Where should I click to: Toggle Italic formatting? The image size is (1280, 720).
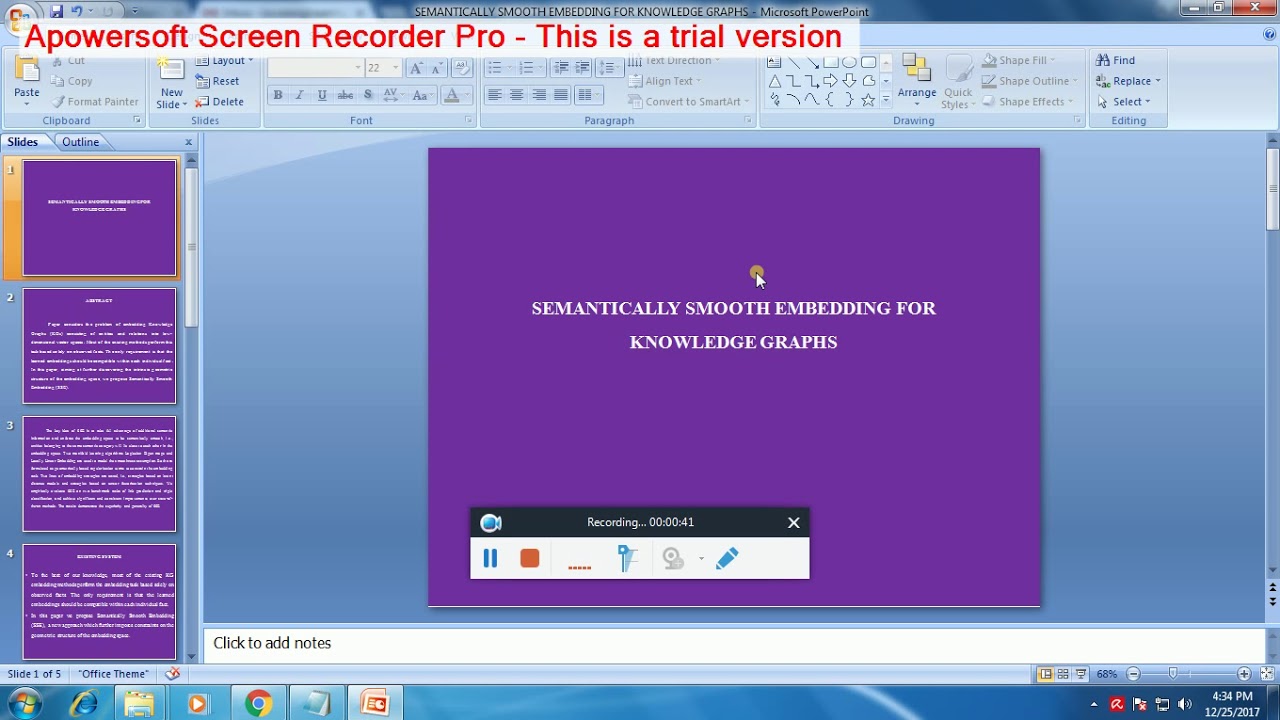(x=299, y=95)
